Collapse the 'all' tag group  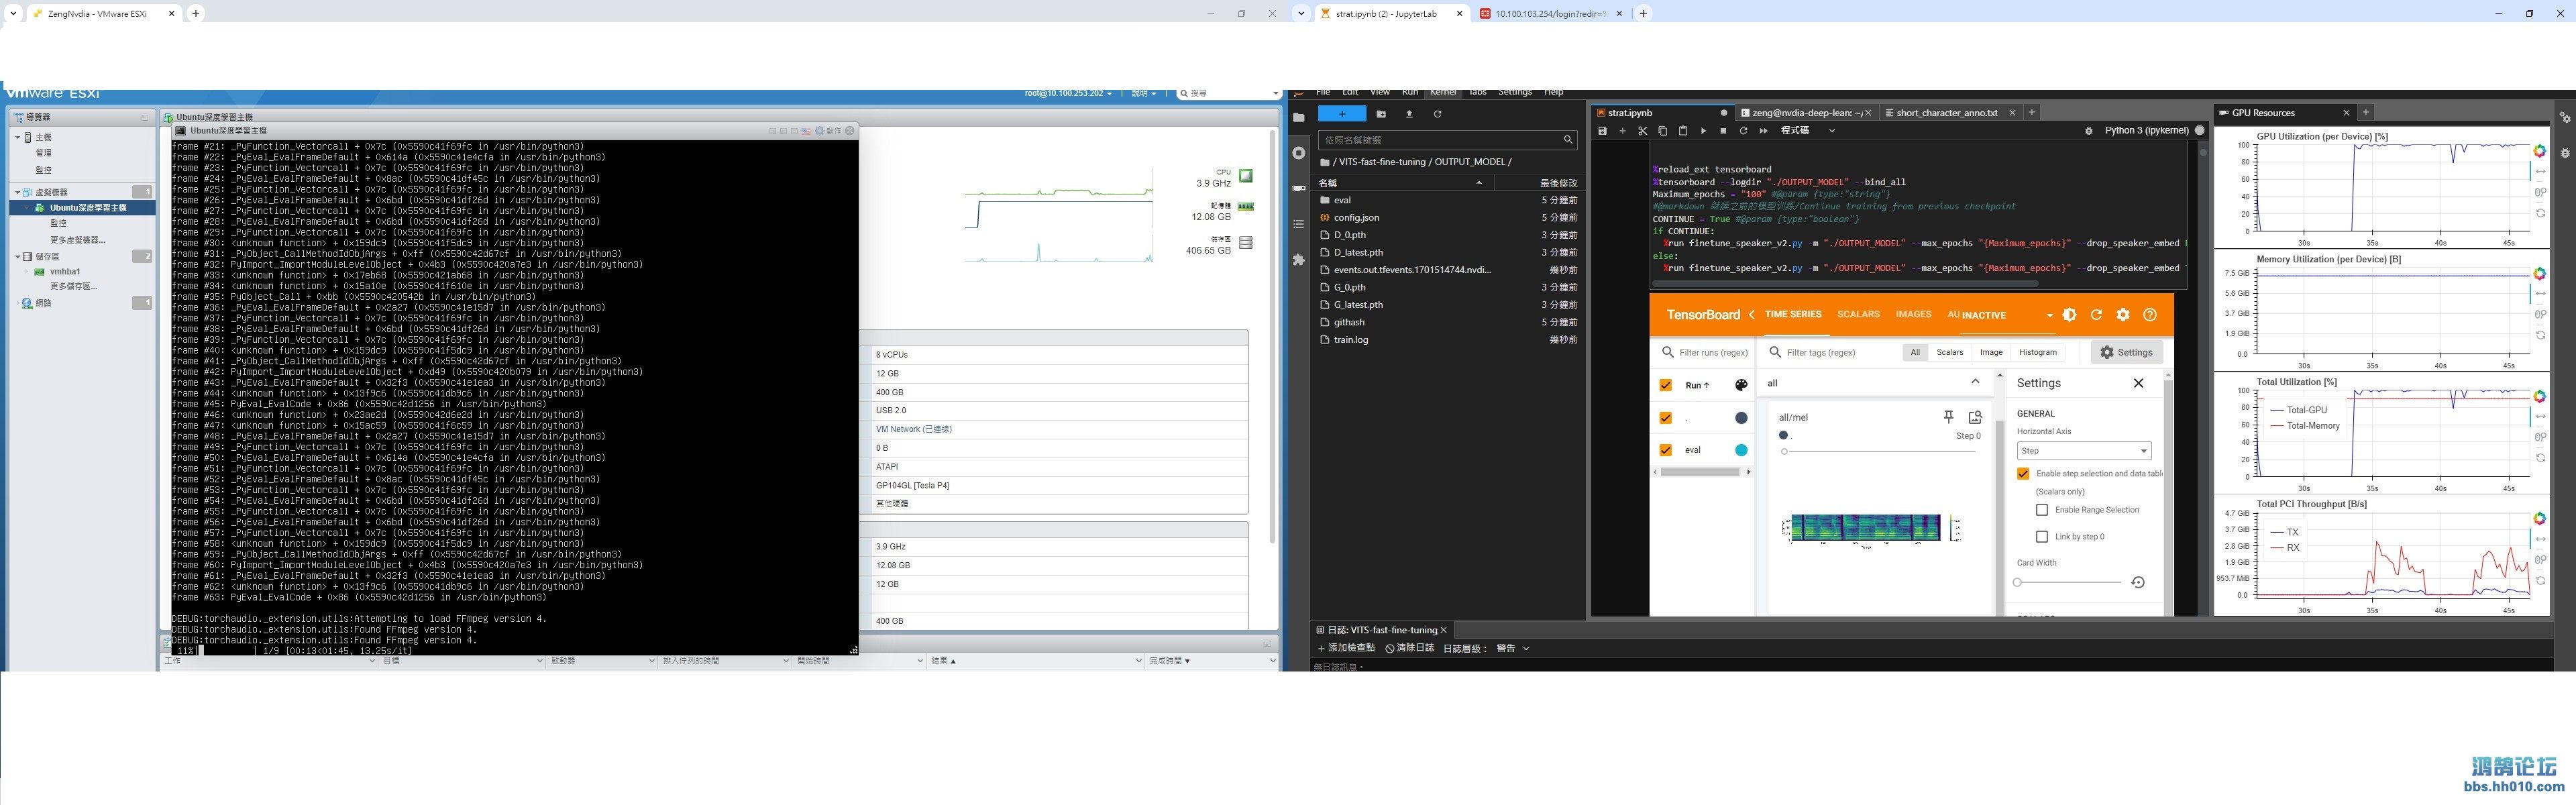(1975, 382)
